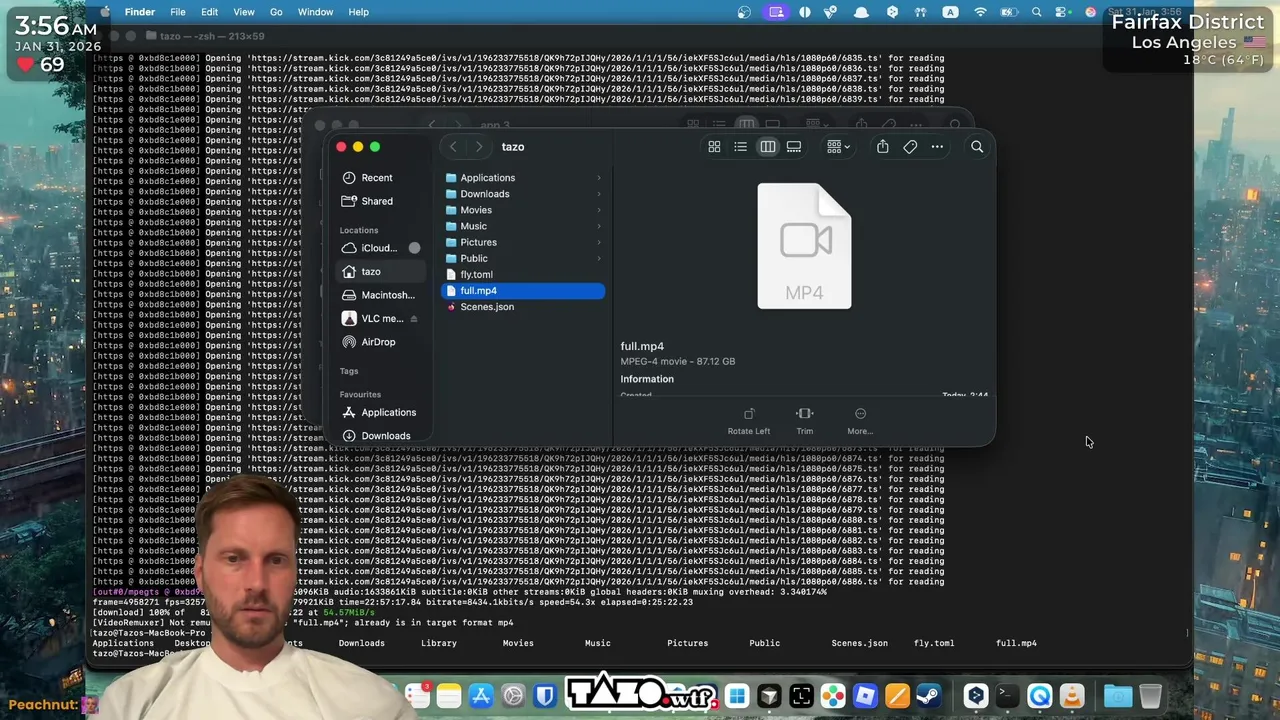1280x720 pixels.
Task: Open the Go menu
Action: coord(276,12)
